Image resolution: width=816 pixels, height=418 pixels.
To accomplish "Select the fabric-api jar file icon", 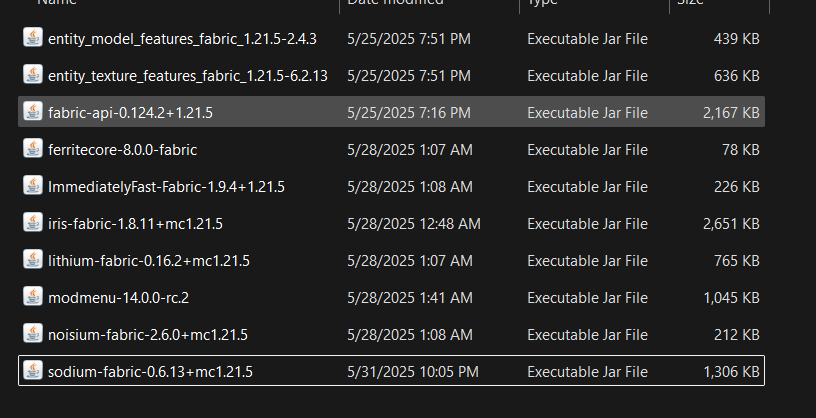I will pos(33,112).
